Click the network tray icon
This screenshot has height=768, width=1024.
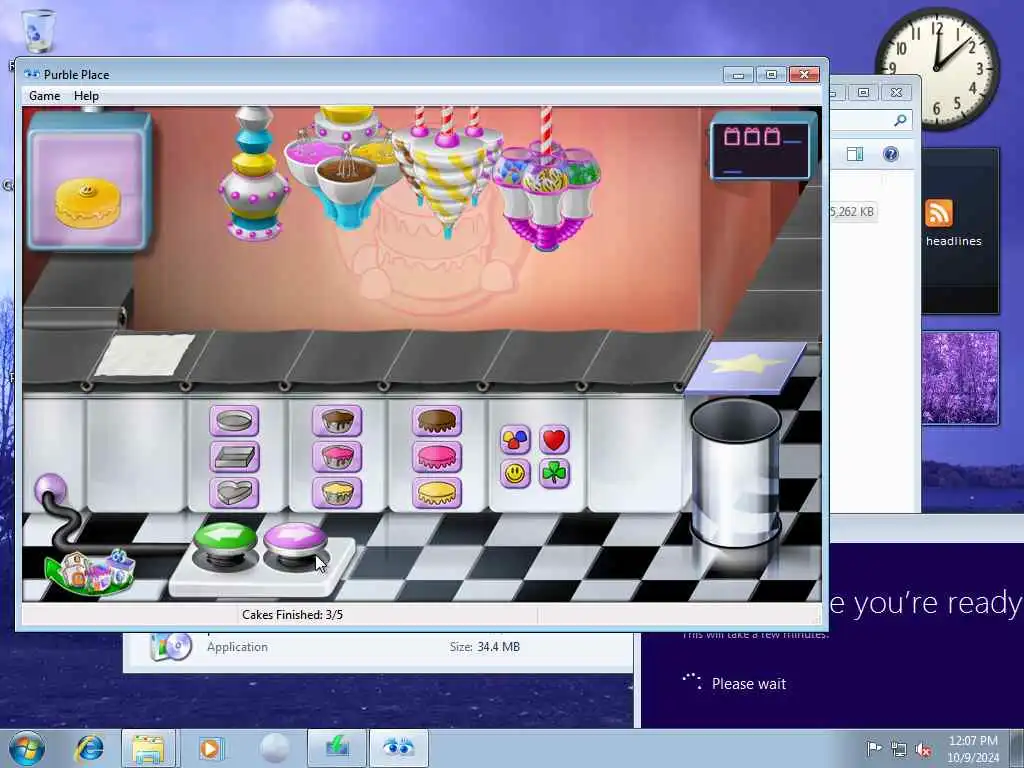pyautogui.click(x=899, y=749)
